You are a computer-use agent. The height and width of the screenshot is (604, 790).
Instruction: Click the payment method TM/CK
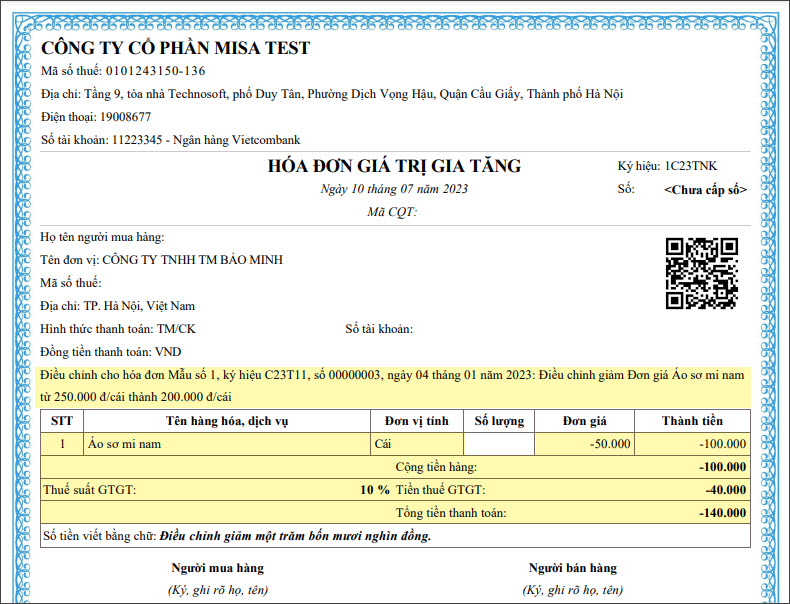[176, 329]
